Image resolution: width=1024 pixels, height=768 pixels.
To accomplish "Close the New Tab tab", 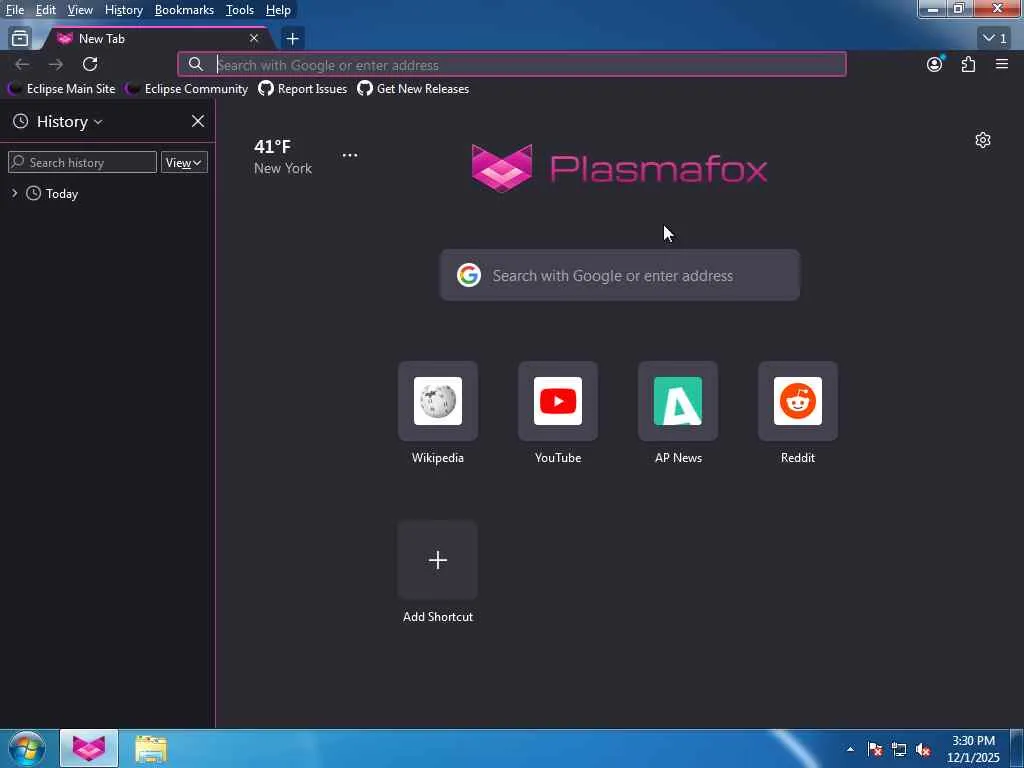I will (x=254, y=39).
